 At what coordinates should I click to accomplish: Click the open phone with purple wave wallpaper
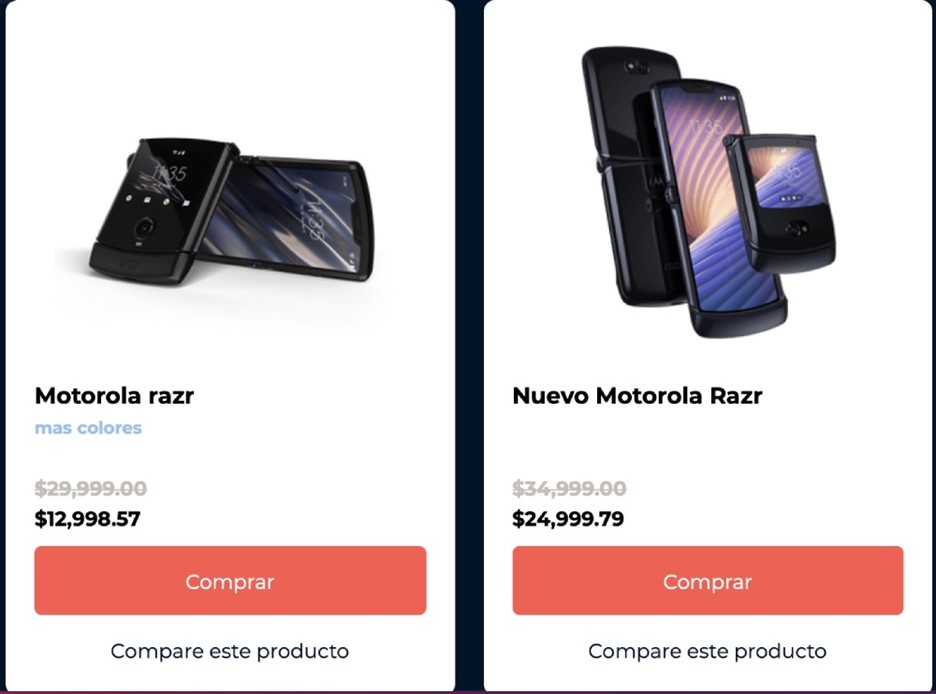point(716,206)
